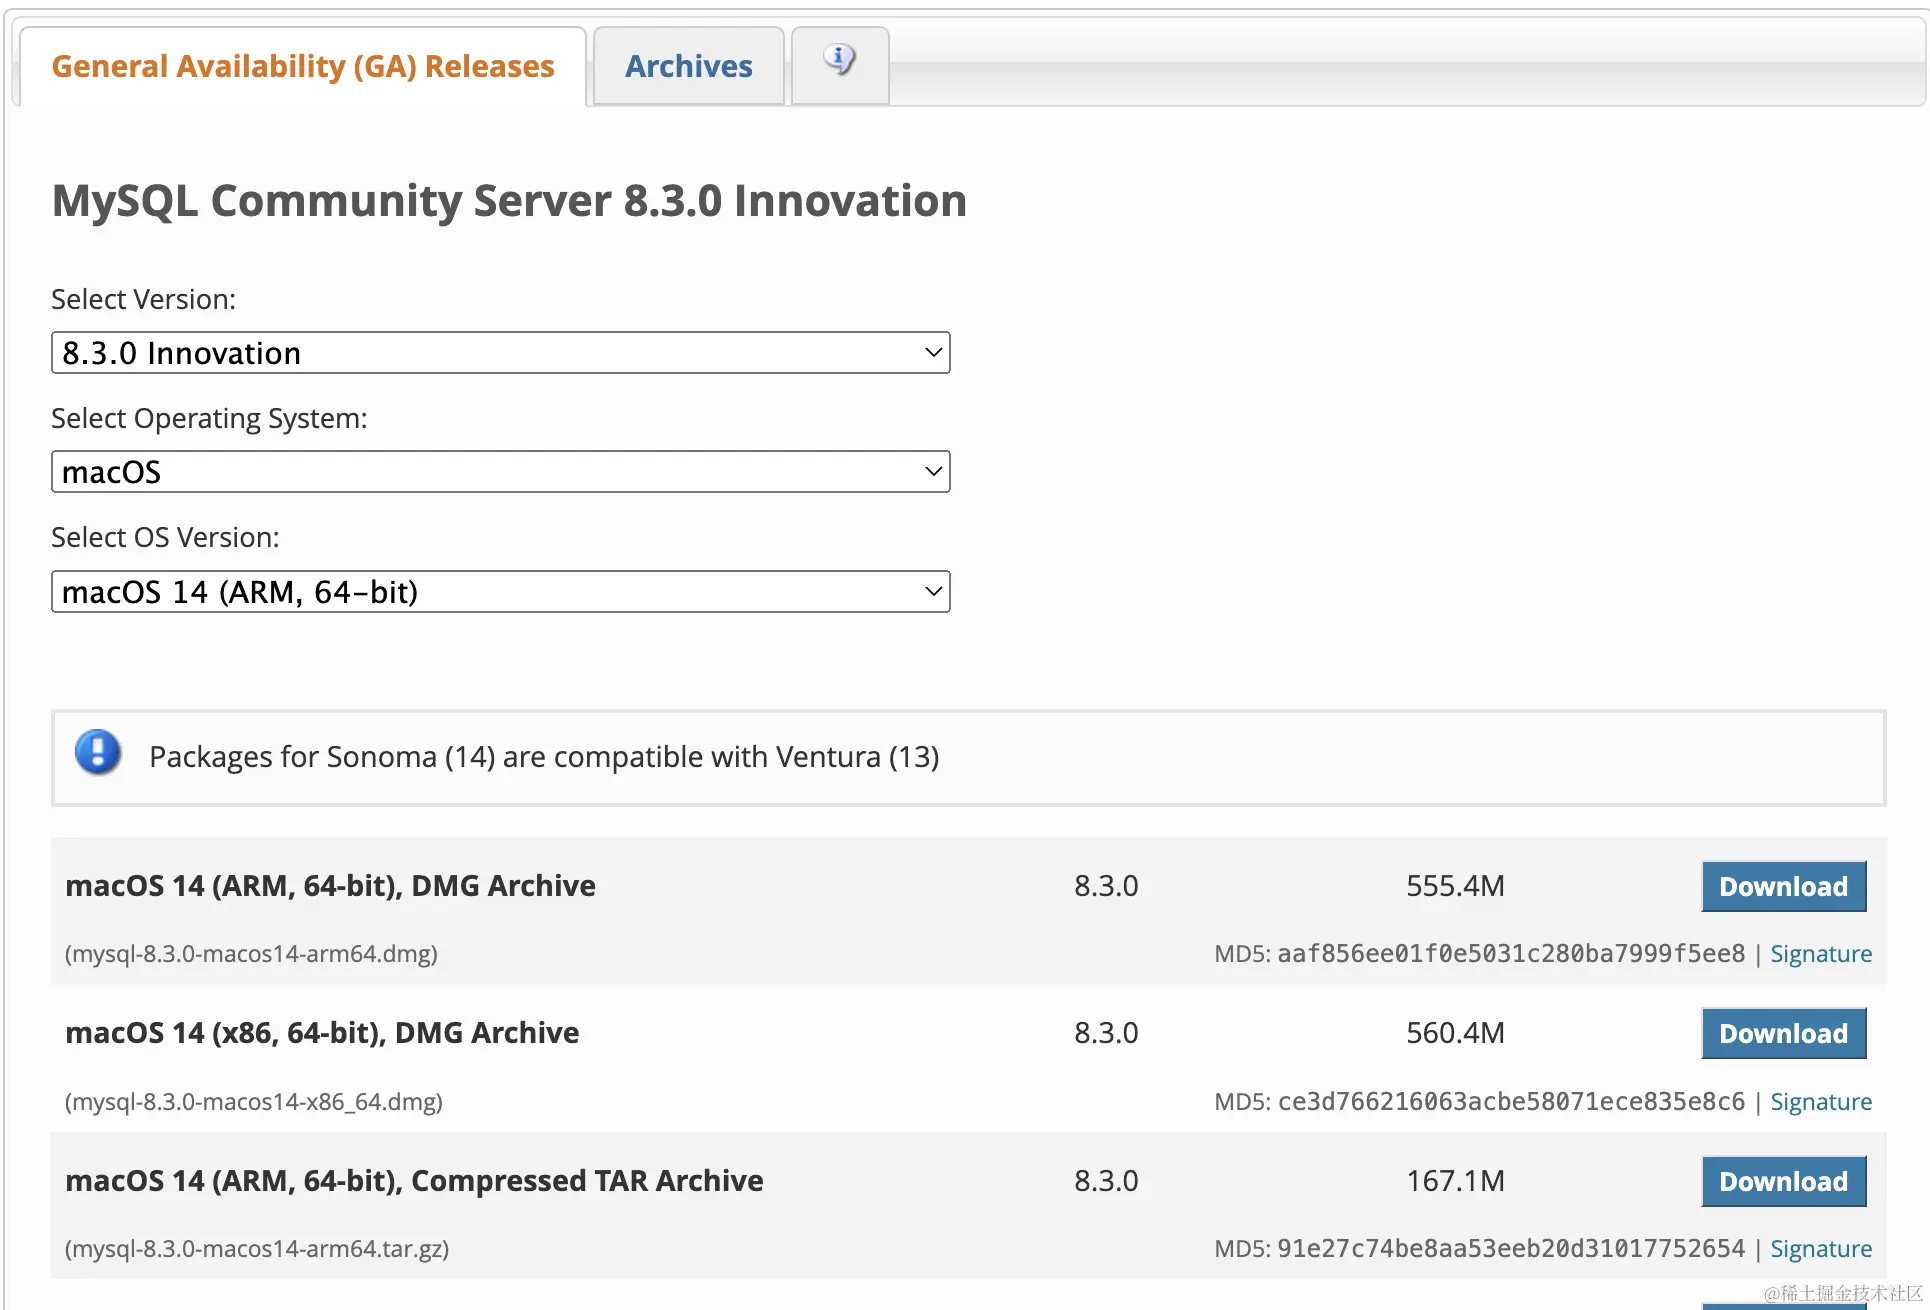Viewport: 1930px width, 1310px height.
Task: Click the Sonoma compatible with Ventura notice text
Action: [544, 757]
